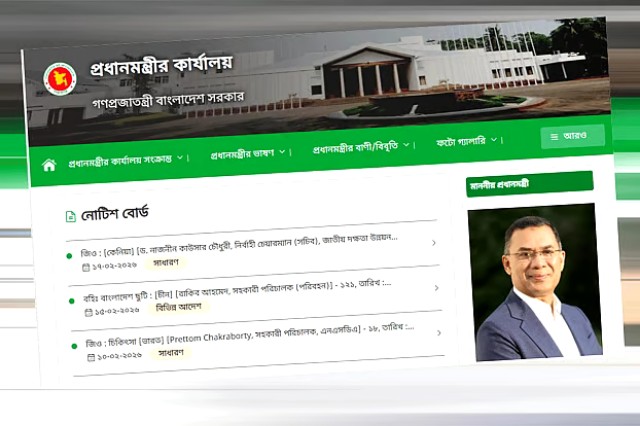Click calendar icon beside date ১৫-০২-২০২৬
This screenshot has width=640, height=426.
coord(88,313)
